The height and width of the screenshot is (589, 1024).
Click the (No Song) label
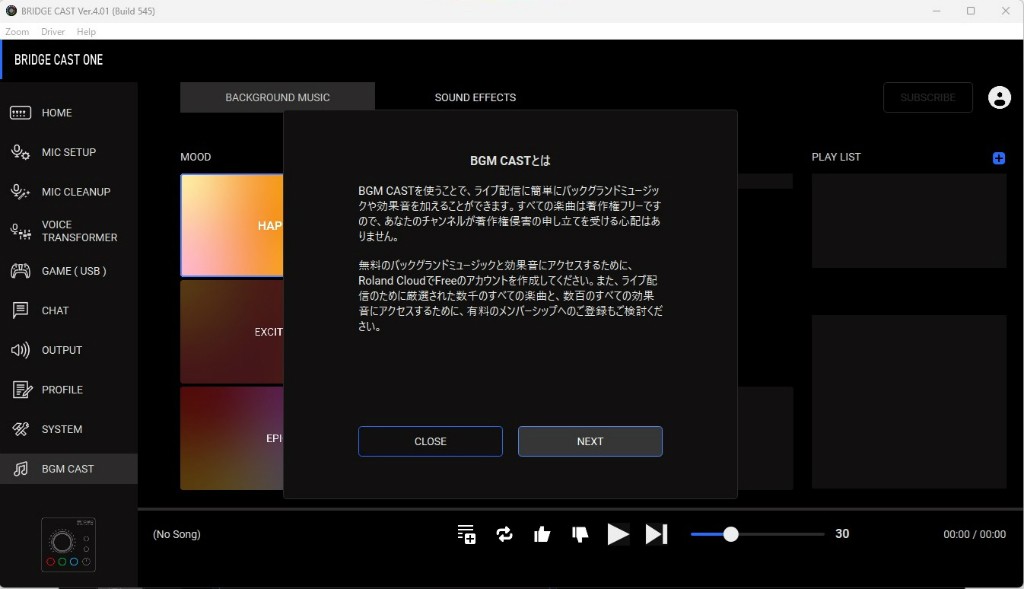pos(176,534)
